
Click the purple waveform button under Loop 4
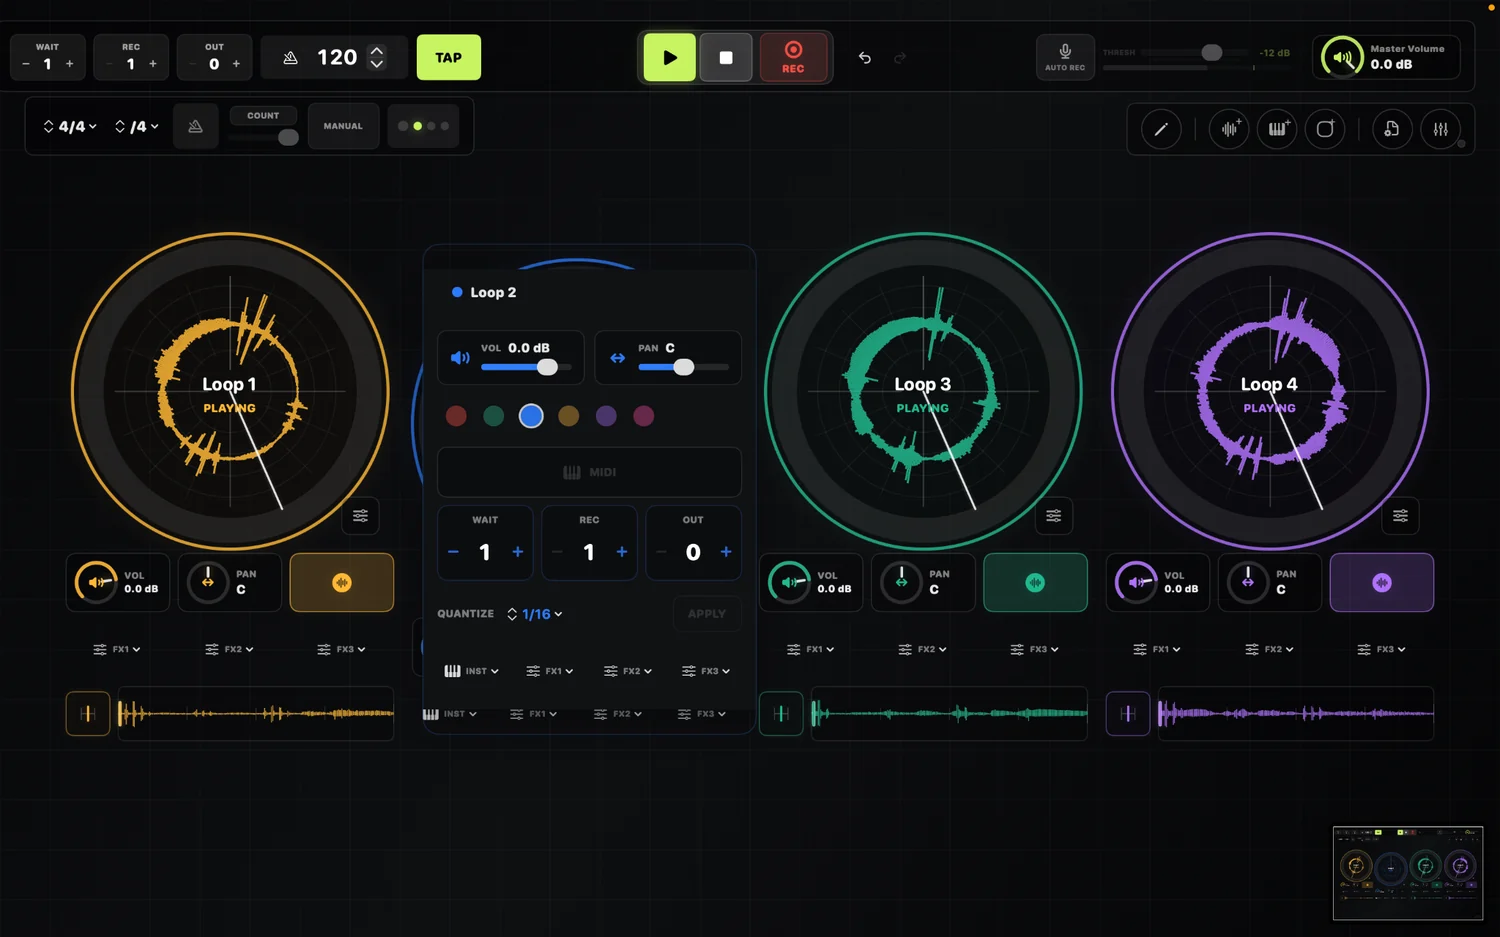point(1382,582)
